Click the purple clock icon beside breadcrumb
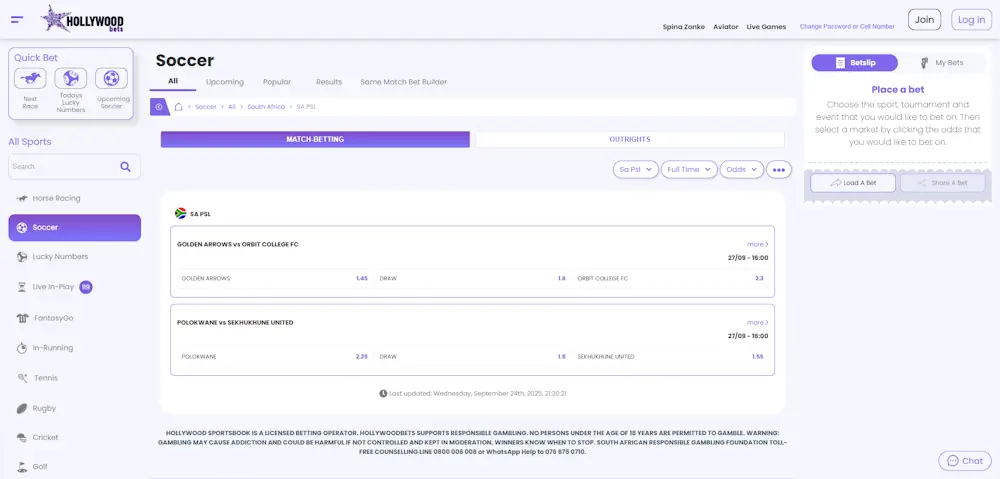Screen dimensions: 1000x479 pos(159,106)
